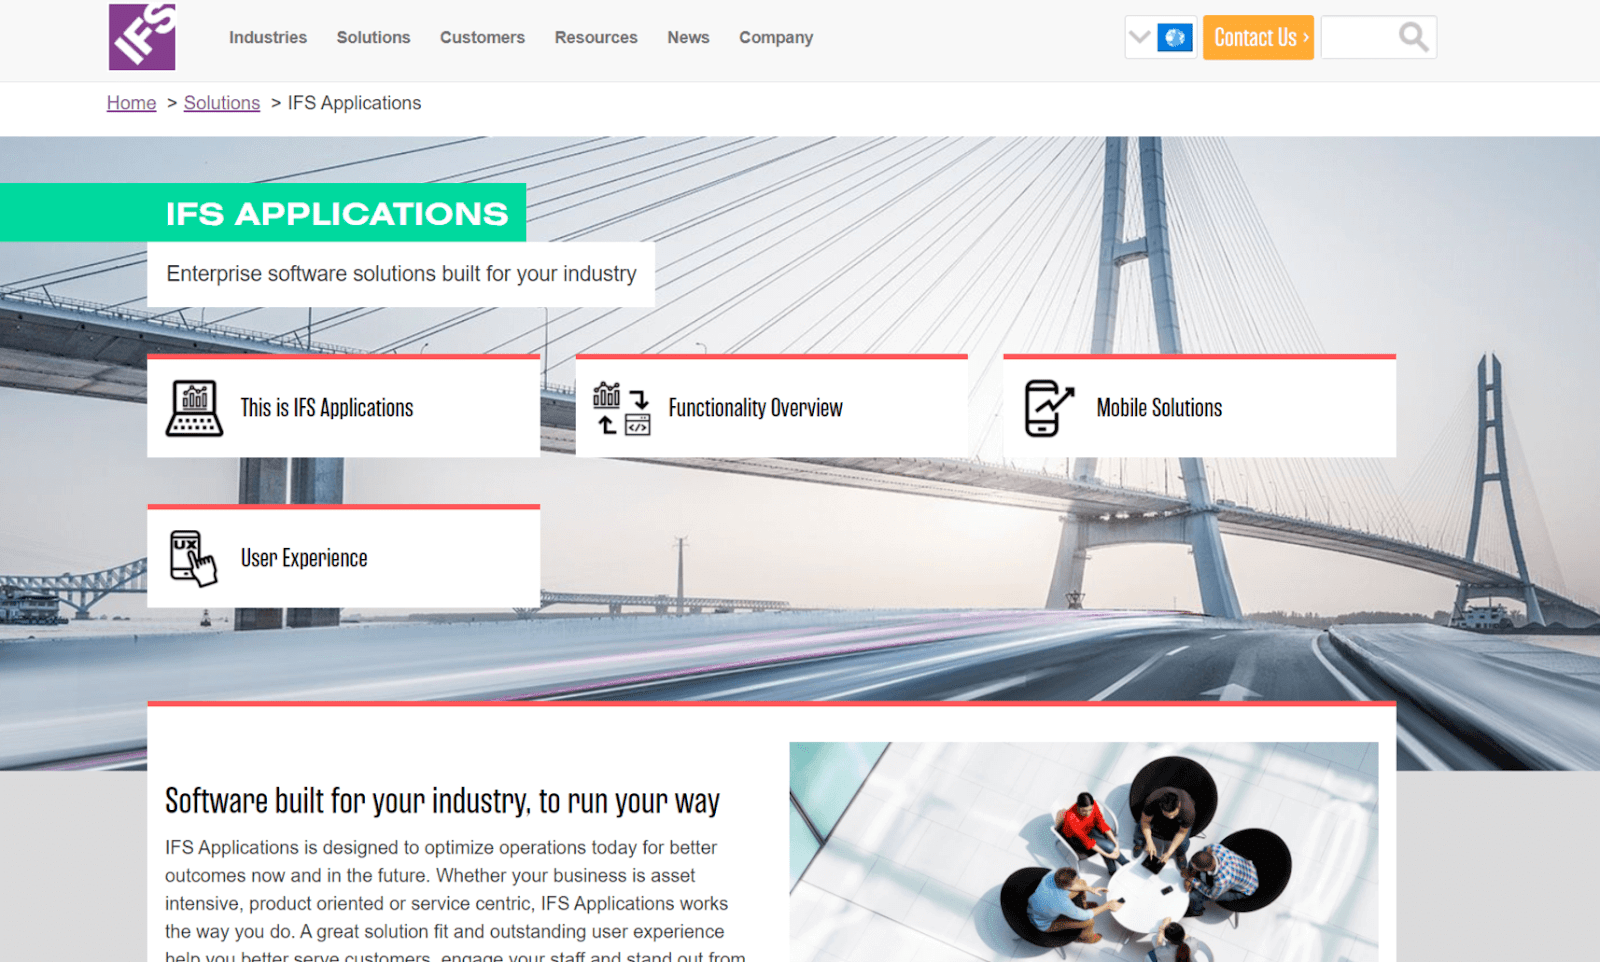Open the Company menu
Image resolution: width=1600 pixels, height=962 pixels.
(x=776, y=37)
